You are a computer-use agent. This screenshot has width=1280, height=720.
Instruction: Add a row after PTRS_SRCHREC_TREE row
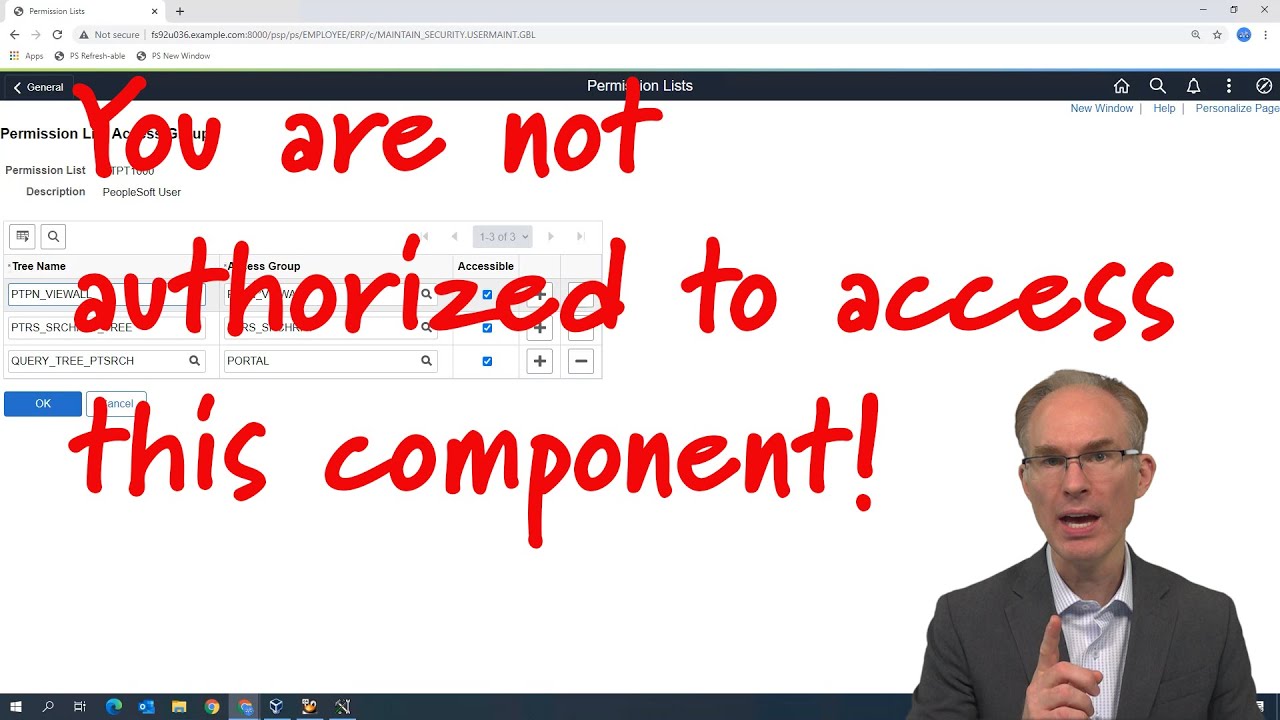[539, 328]
